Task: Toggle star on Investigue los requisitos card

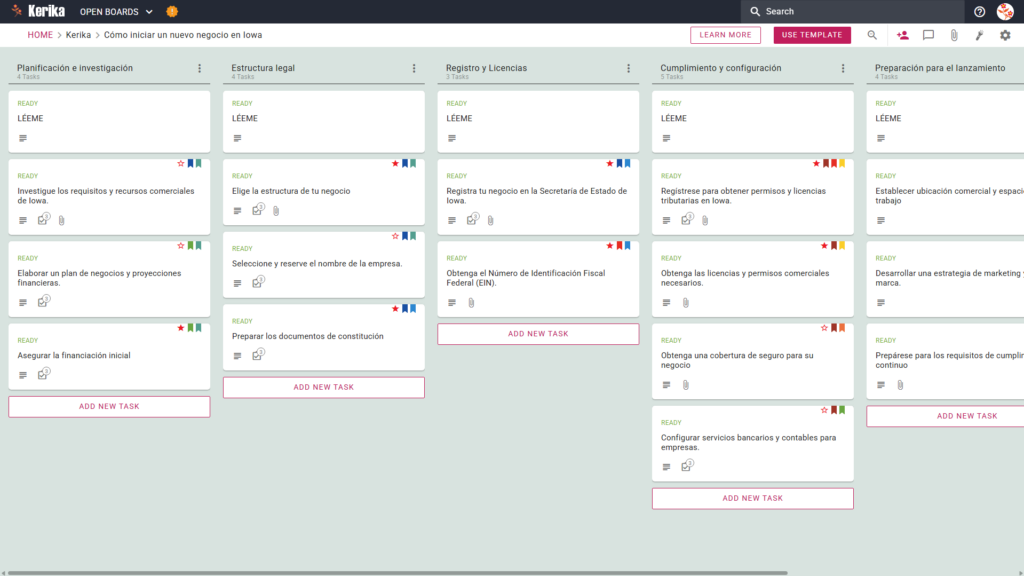Action: (x=181, y=163)
